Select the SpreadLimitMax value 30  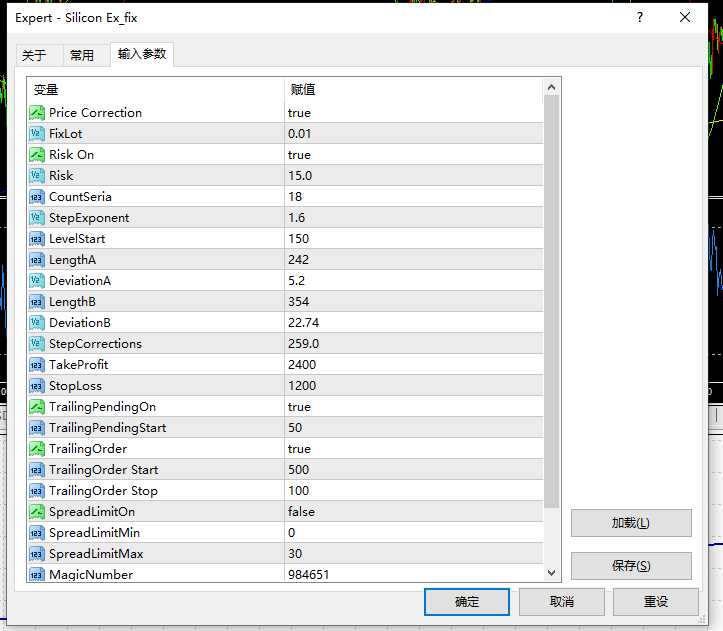coord(295,554)
